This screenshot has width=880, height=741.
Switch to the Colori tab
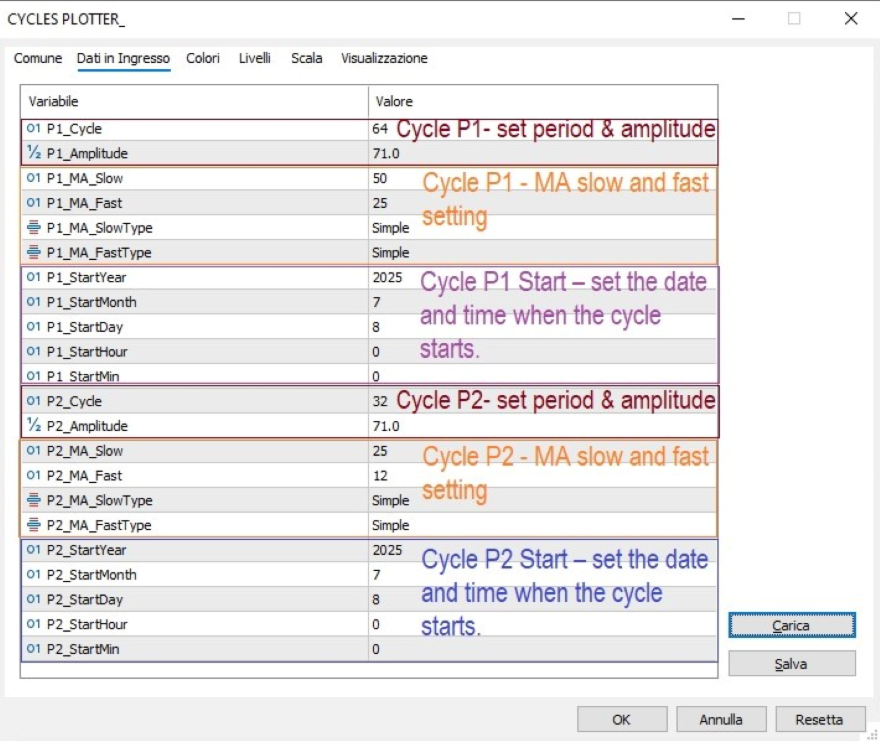click(x=203, y=59)
